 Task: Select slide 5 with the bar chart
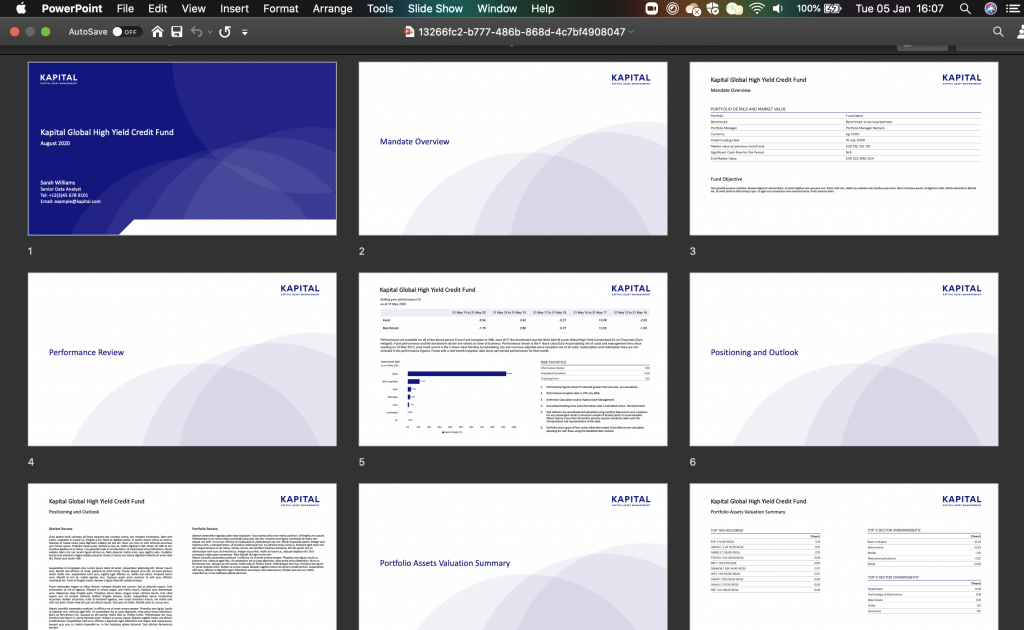click(x=513, y=360)
